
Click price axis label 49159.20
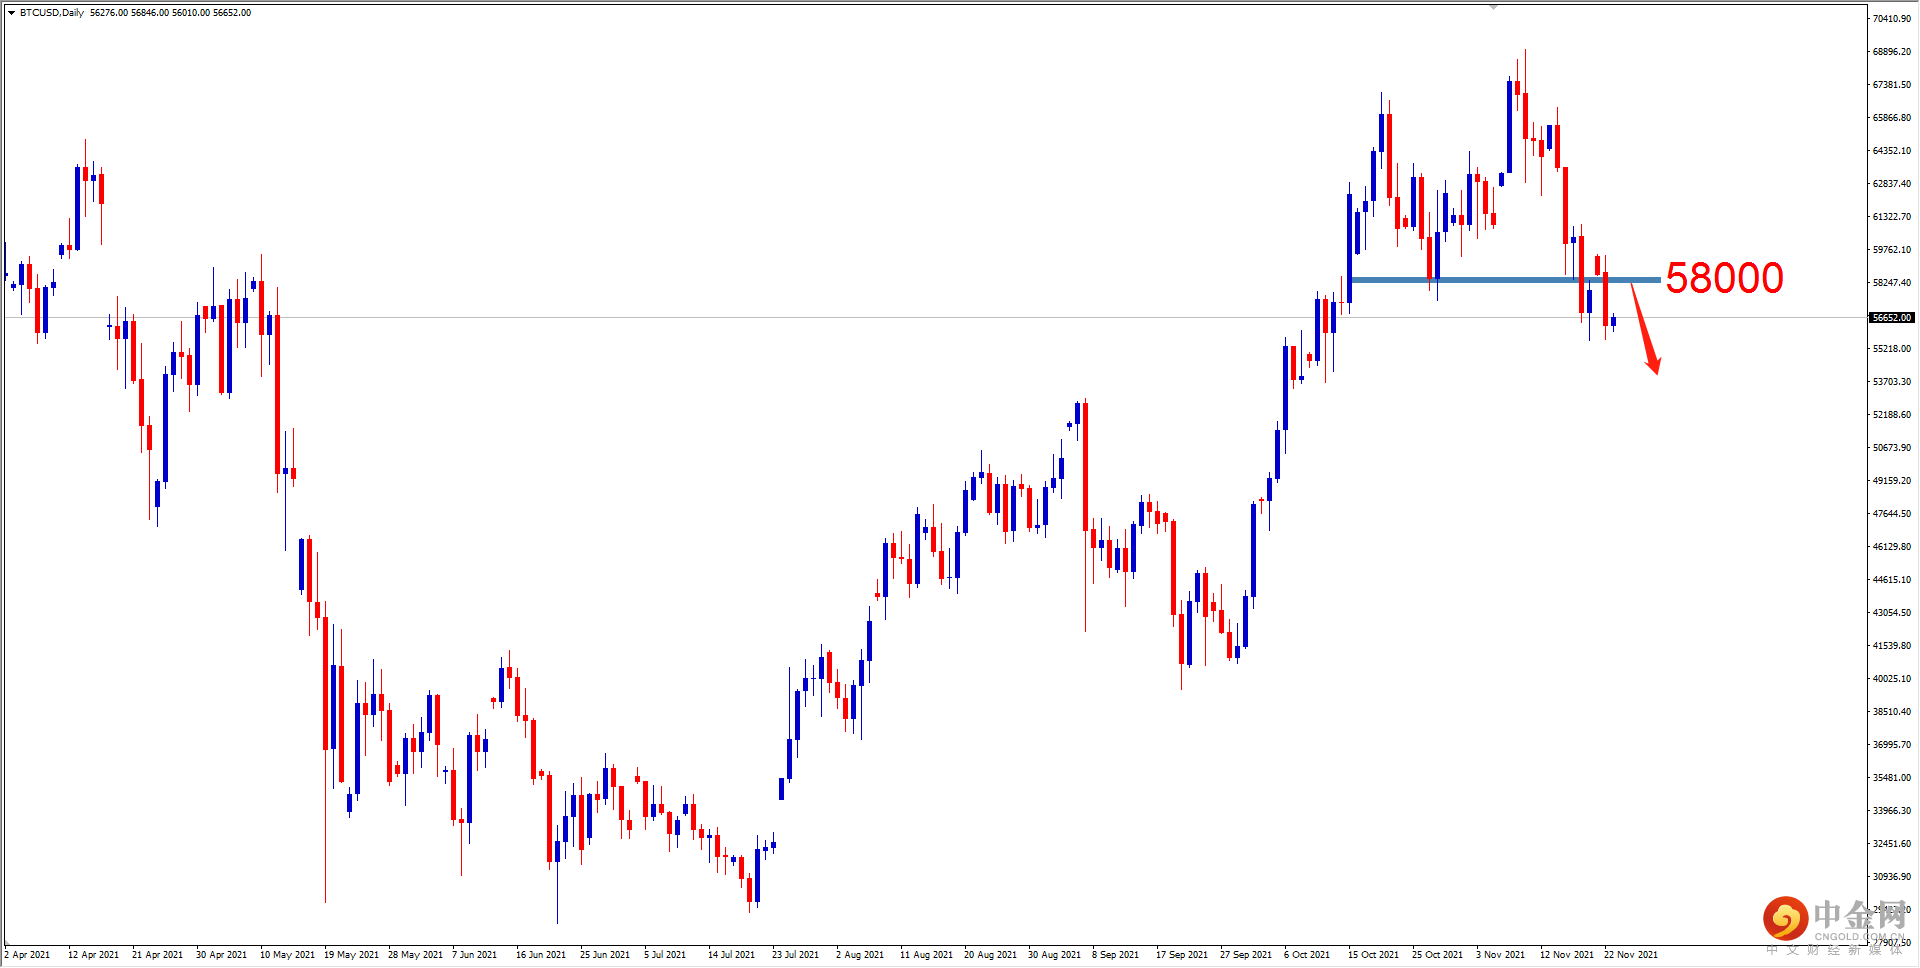[x=1892, y=481]
